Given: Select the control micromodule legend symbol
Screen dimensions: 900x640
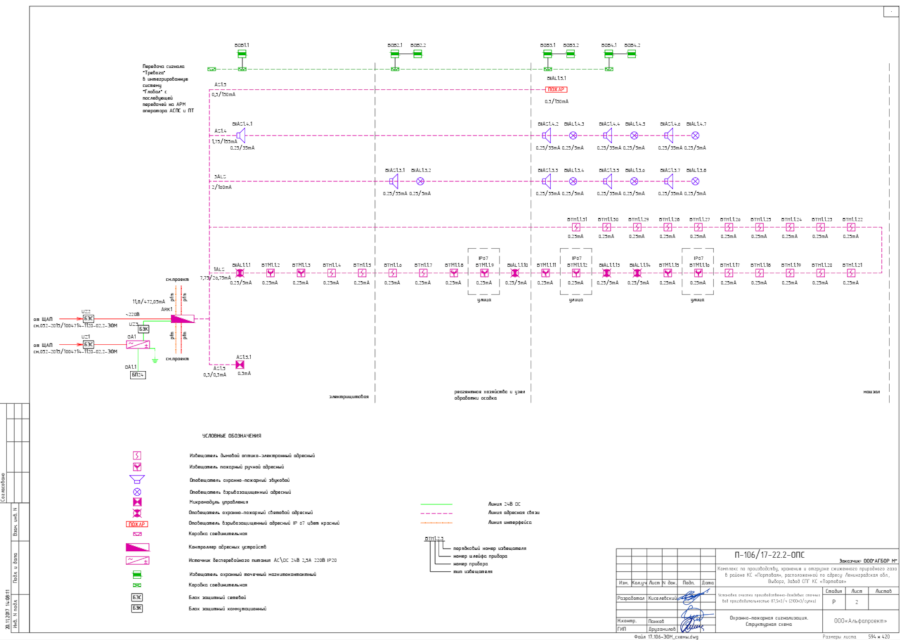Looking at the screenshot, I should [x=137, y=502].
